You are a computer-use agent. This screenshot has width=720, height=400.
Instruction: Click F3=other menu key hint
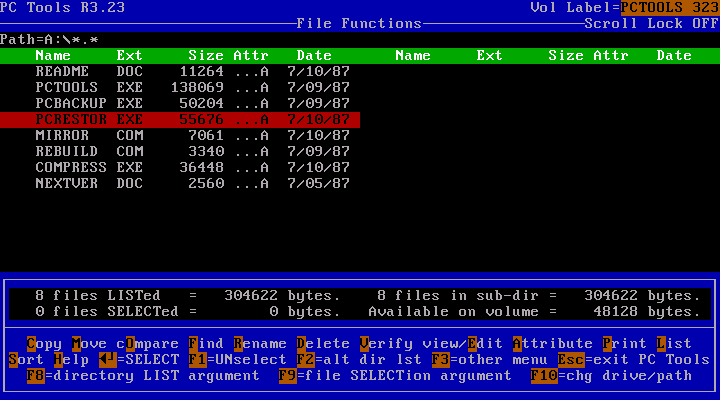point(490,360)
